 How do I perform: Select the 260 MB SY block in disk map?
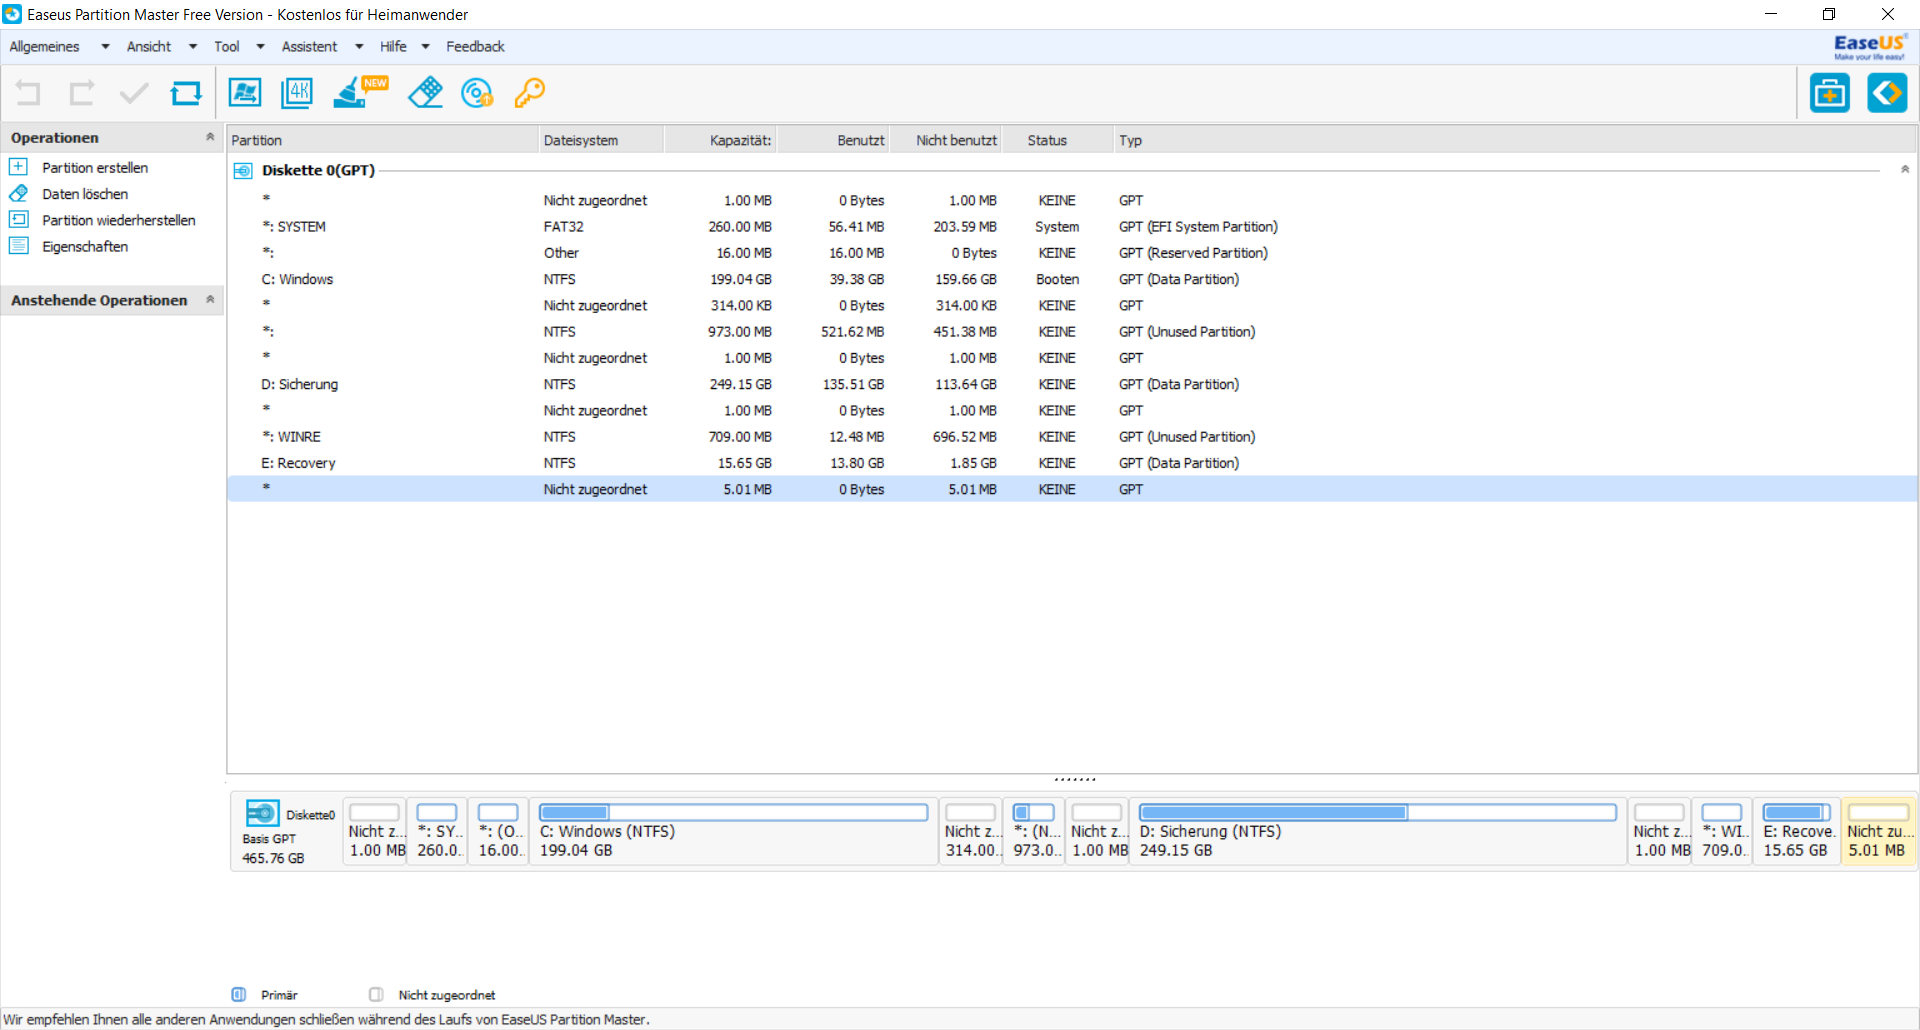tap(438, 831)
